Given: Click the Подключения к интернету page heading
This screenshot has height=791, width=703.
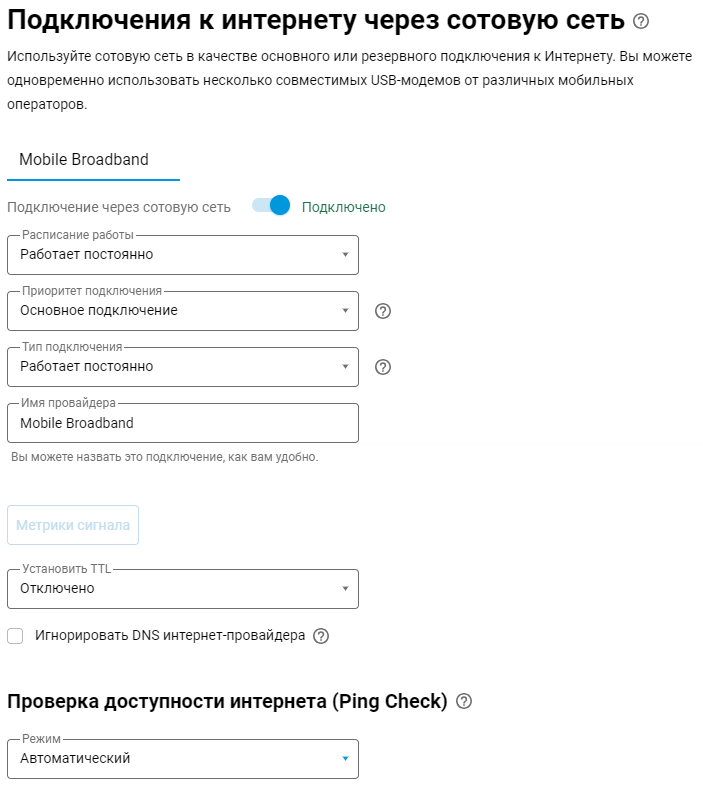Looking at the screenshot, I should [316, 21].
